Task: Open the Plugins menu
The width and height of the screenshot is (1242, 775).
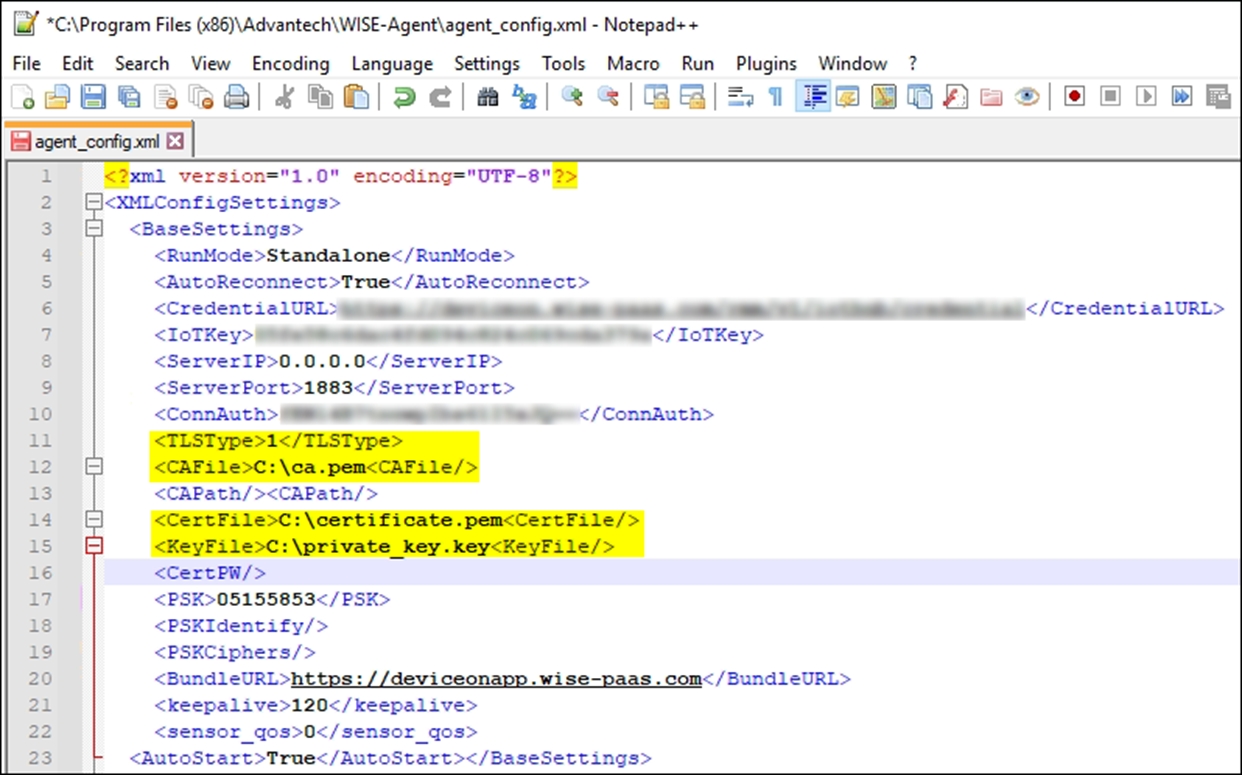Action: click(766, 63)
